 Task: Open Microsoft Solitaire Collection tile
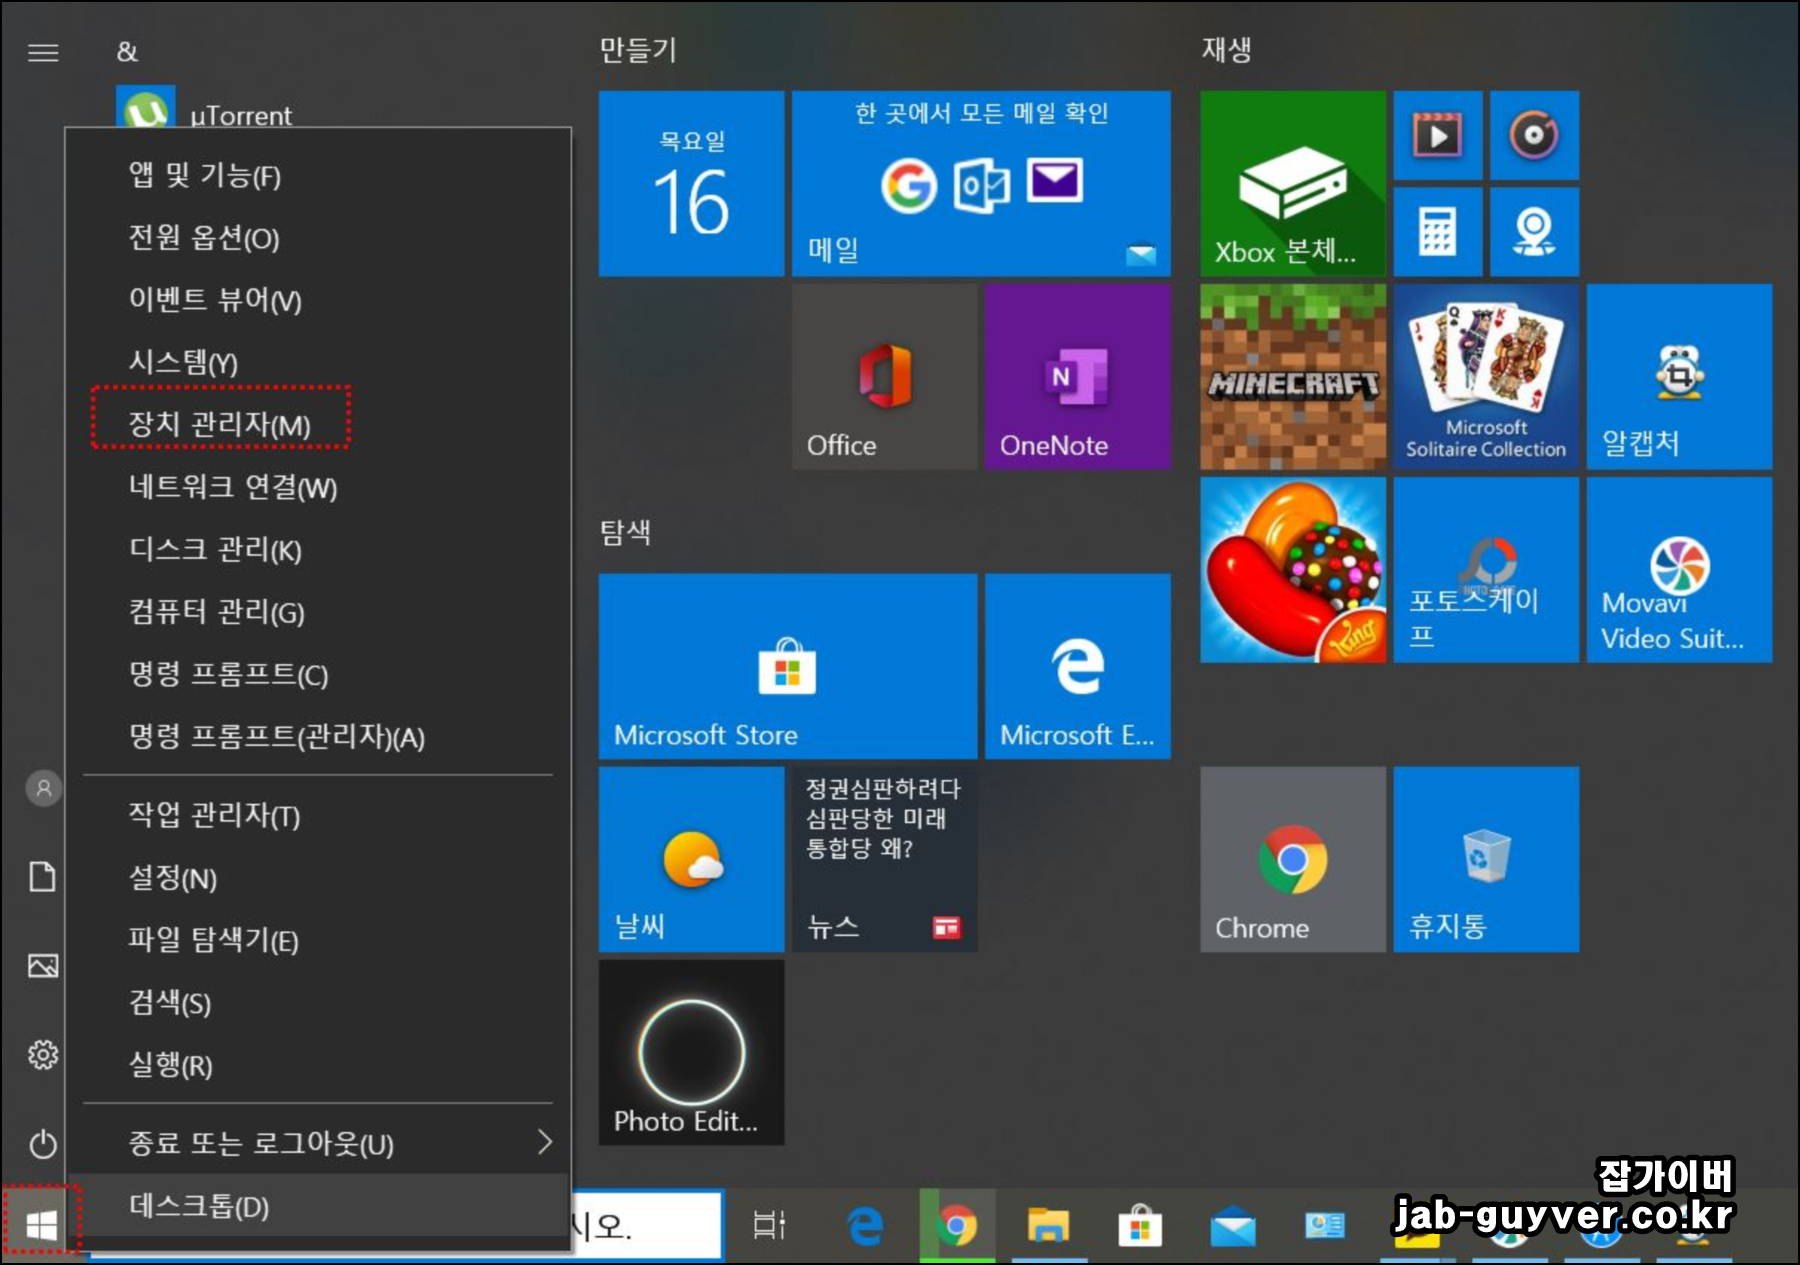1486,376
